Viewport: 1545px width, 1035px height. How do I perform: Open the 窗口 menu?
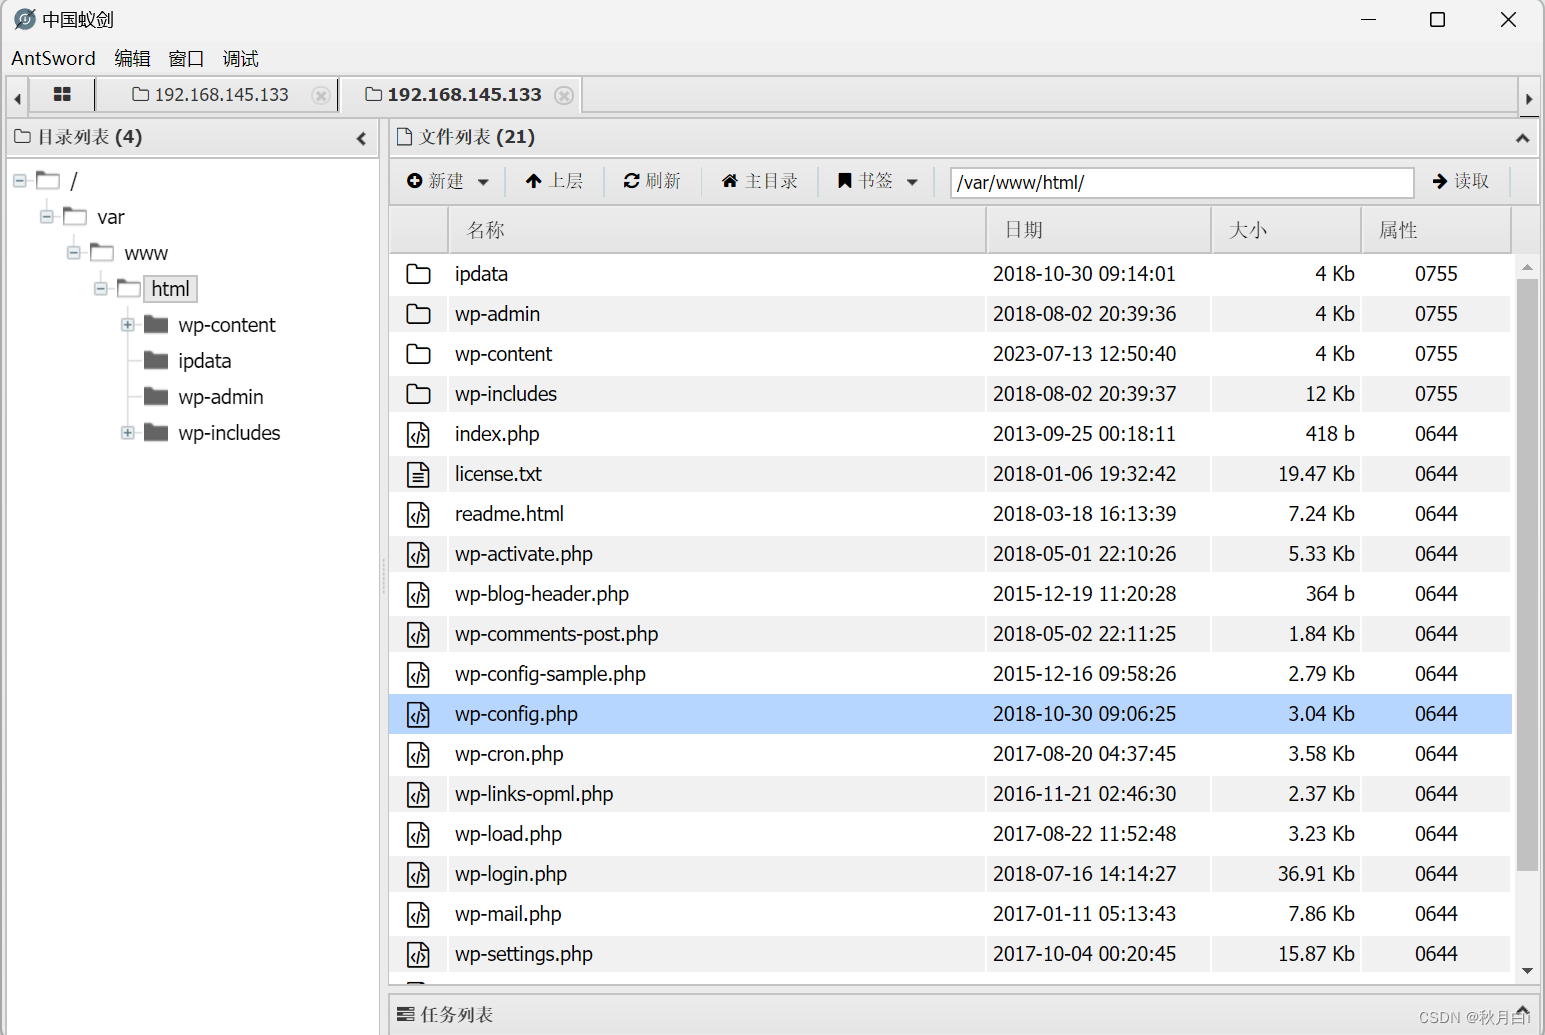pos(185,58)
